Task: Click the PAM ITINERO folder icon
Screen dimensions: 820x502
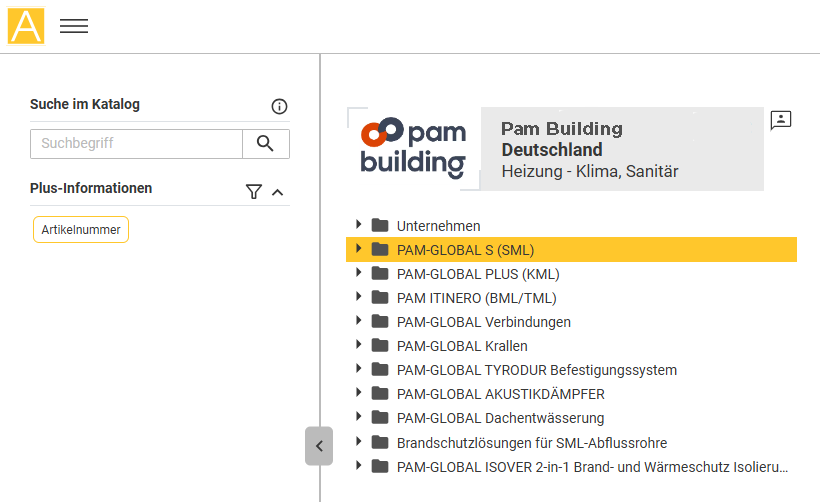Action: [x=380, y=298]
